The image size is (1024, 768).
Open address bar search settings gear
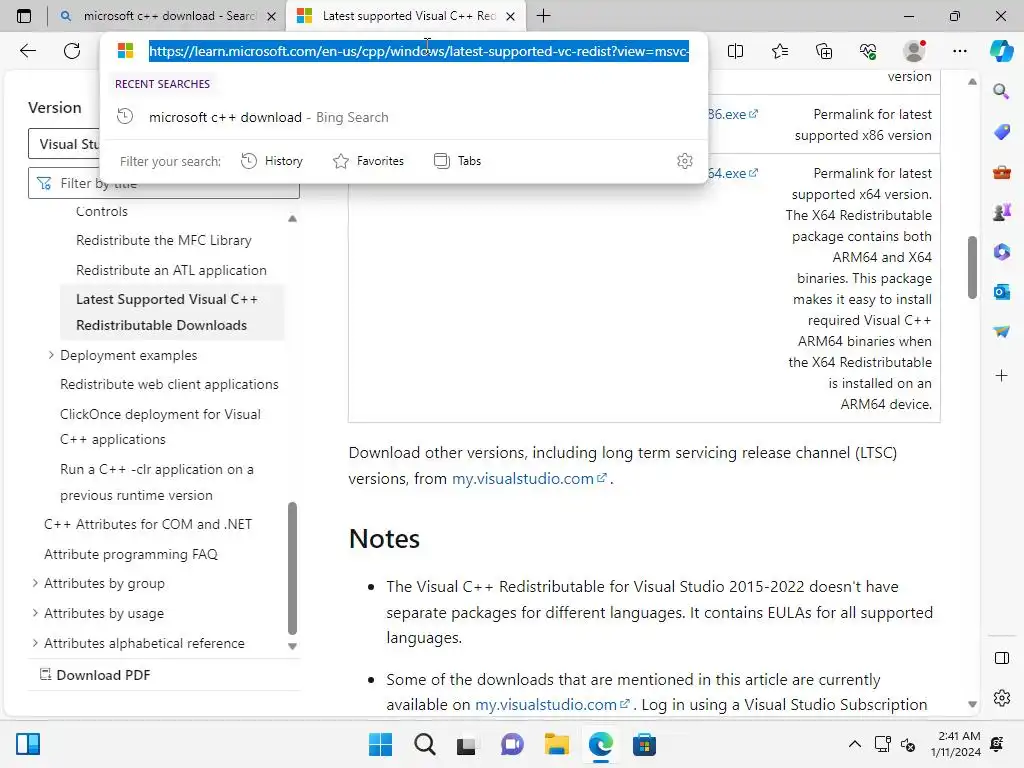pos(684,161)
